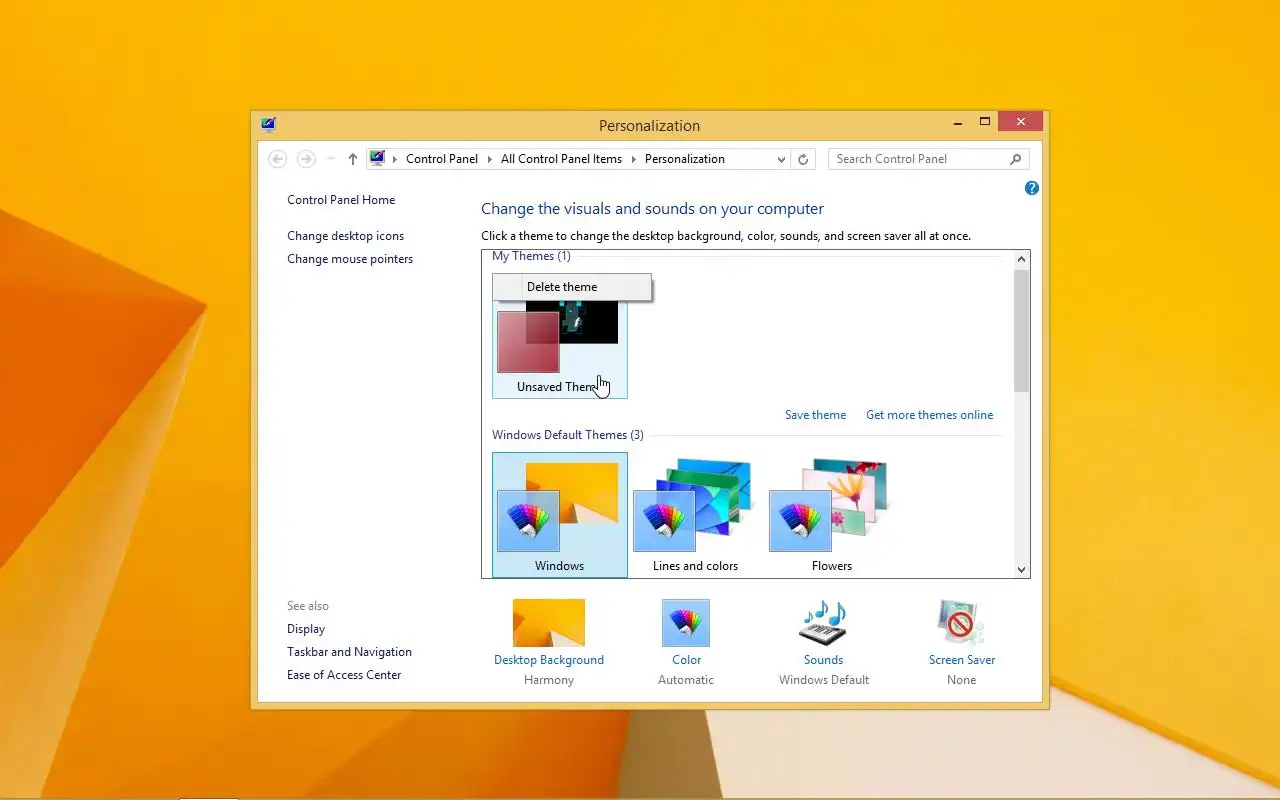
Task: Click the Save theme link
Action: point(815,415)
